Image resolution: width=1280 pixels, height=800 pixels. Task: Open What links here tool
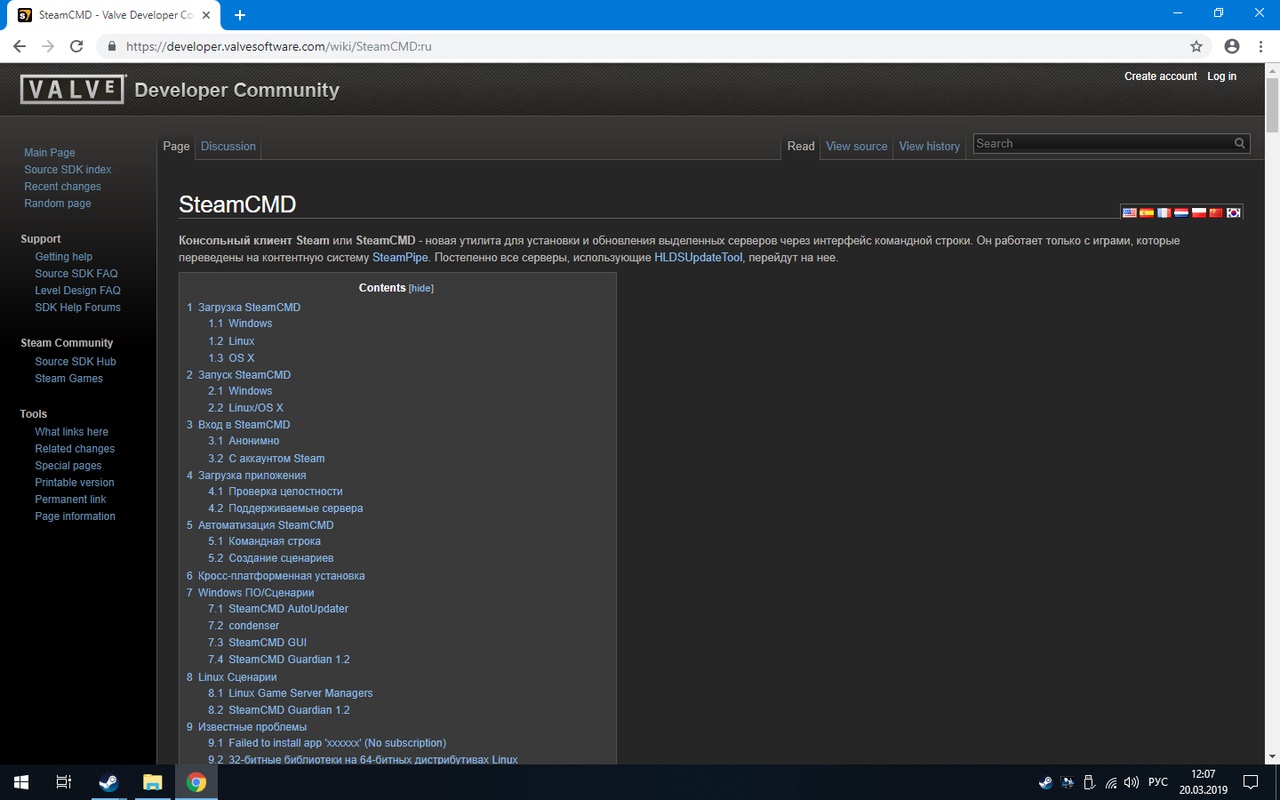click(x=72, y=432)
